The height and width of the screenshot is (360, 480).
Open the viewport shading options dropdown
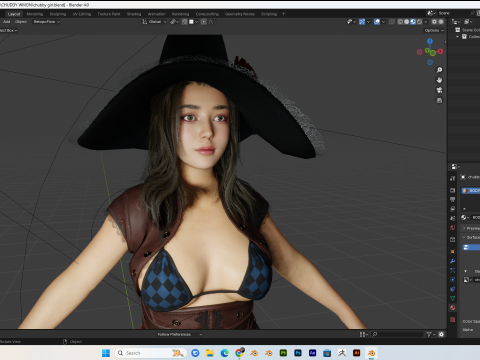pos(426,22)
